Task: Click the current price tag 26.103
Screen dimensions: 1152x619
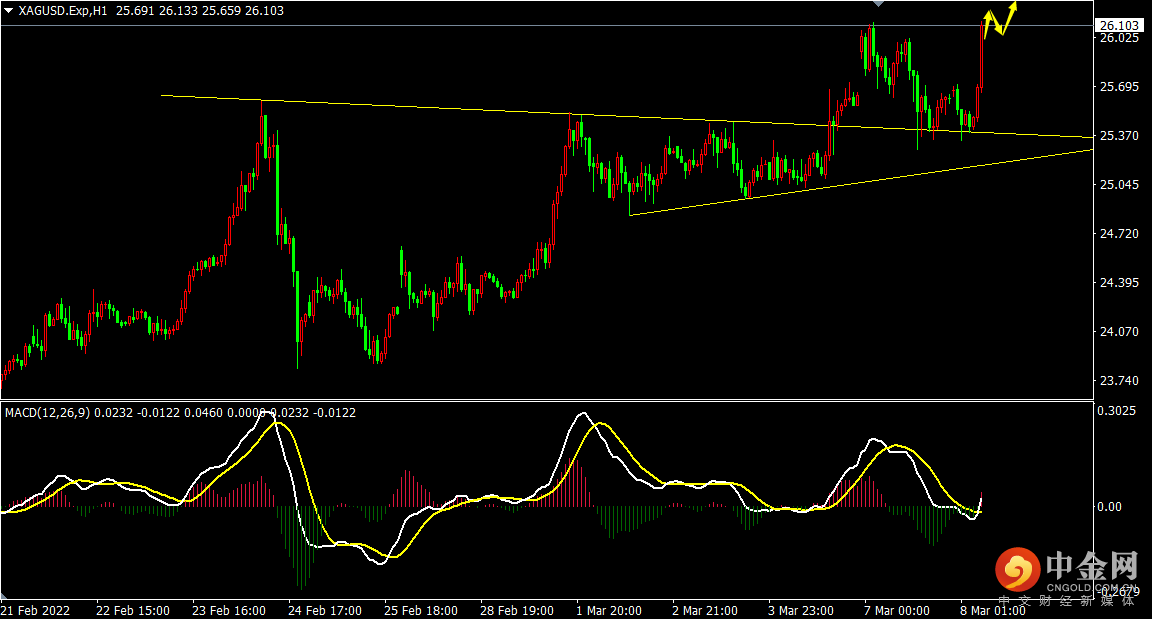Action: [x=1119, y=26]
